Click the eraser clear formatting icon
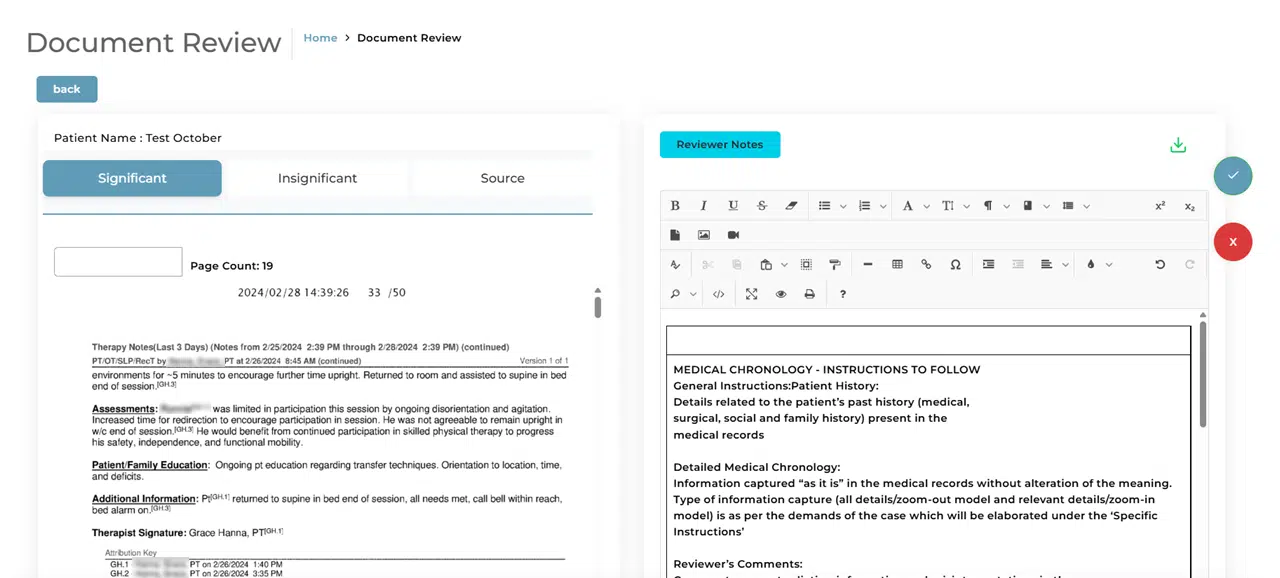This screenshot has height=578, width=1280. (791, 206)
